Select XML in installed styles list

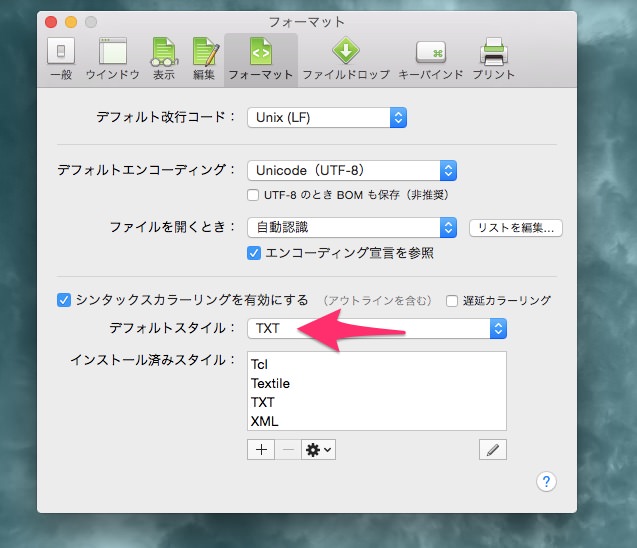pos(377,421)
